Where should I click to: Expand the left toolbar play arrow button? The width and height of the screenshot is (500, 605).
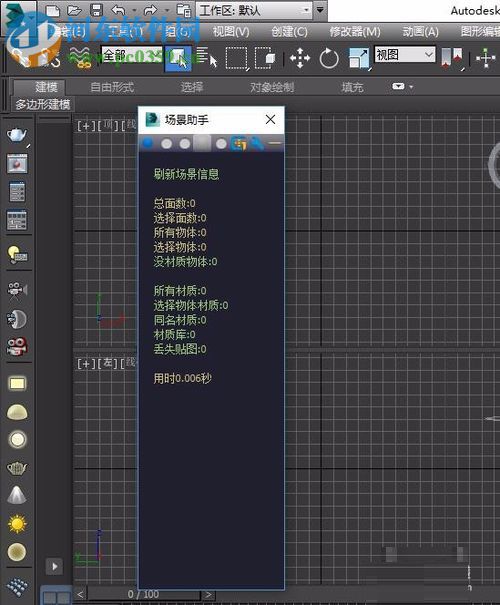pyautogui.click(x=54, y=566)
